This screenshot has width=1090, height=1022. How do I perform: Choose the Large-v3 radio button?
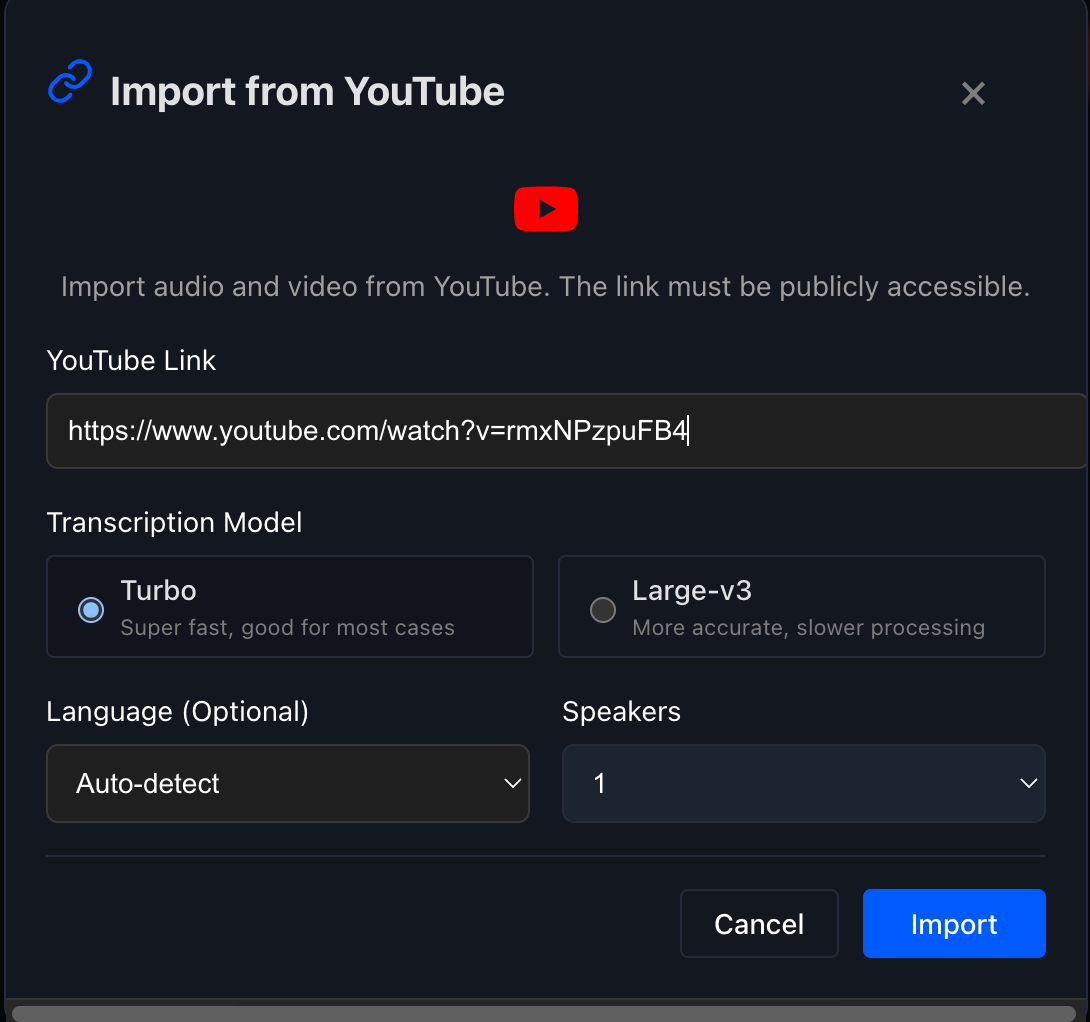point(603,609)
